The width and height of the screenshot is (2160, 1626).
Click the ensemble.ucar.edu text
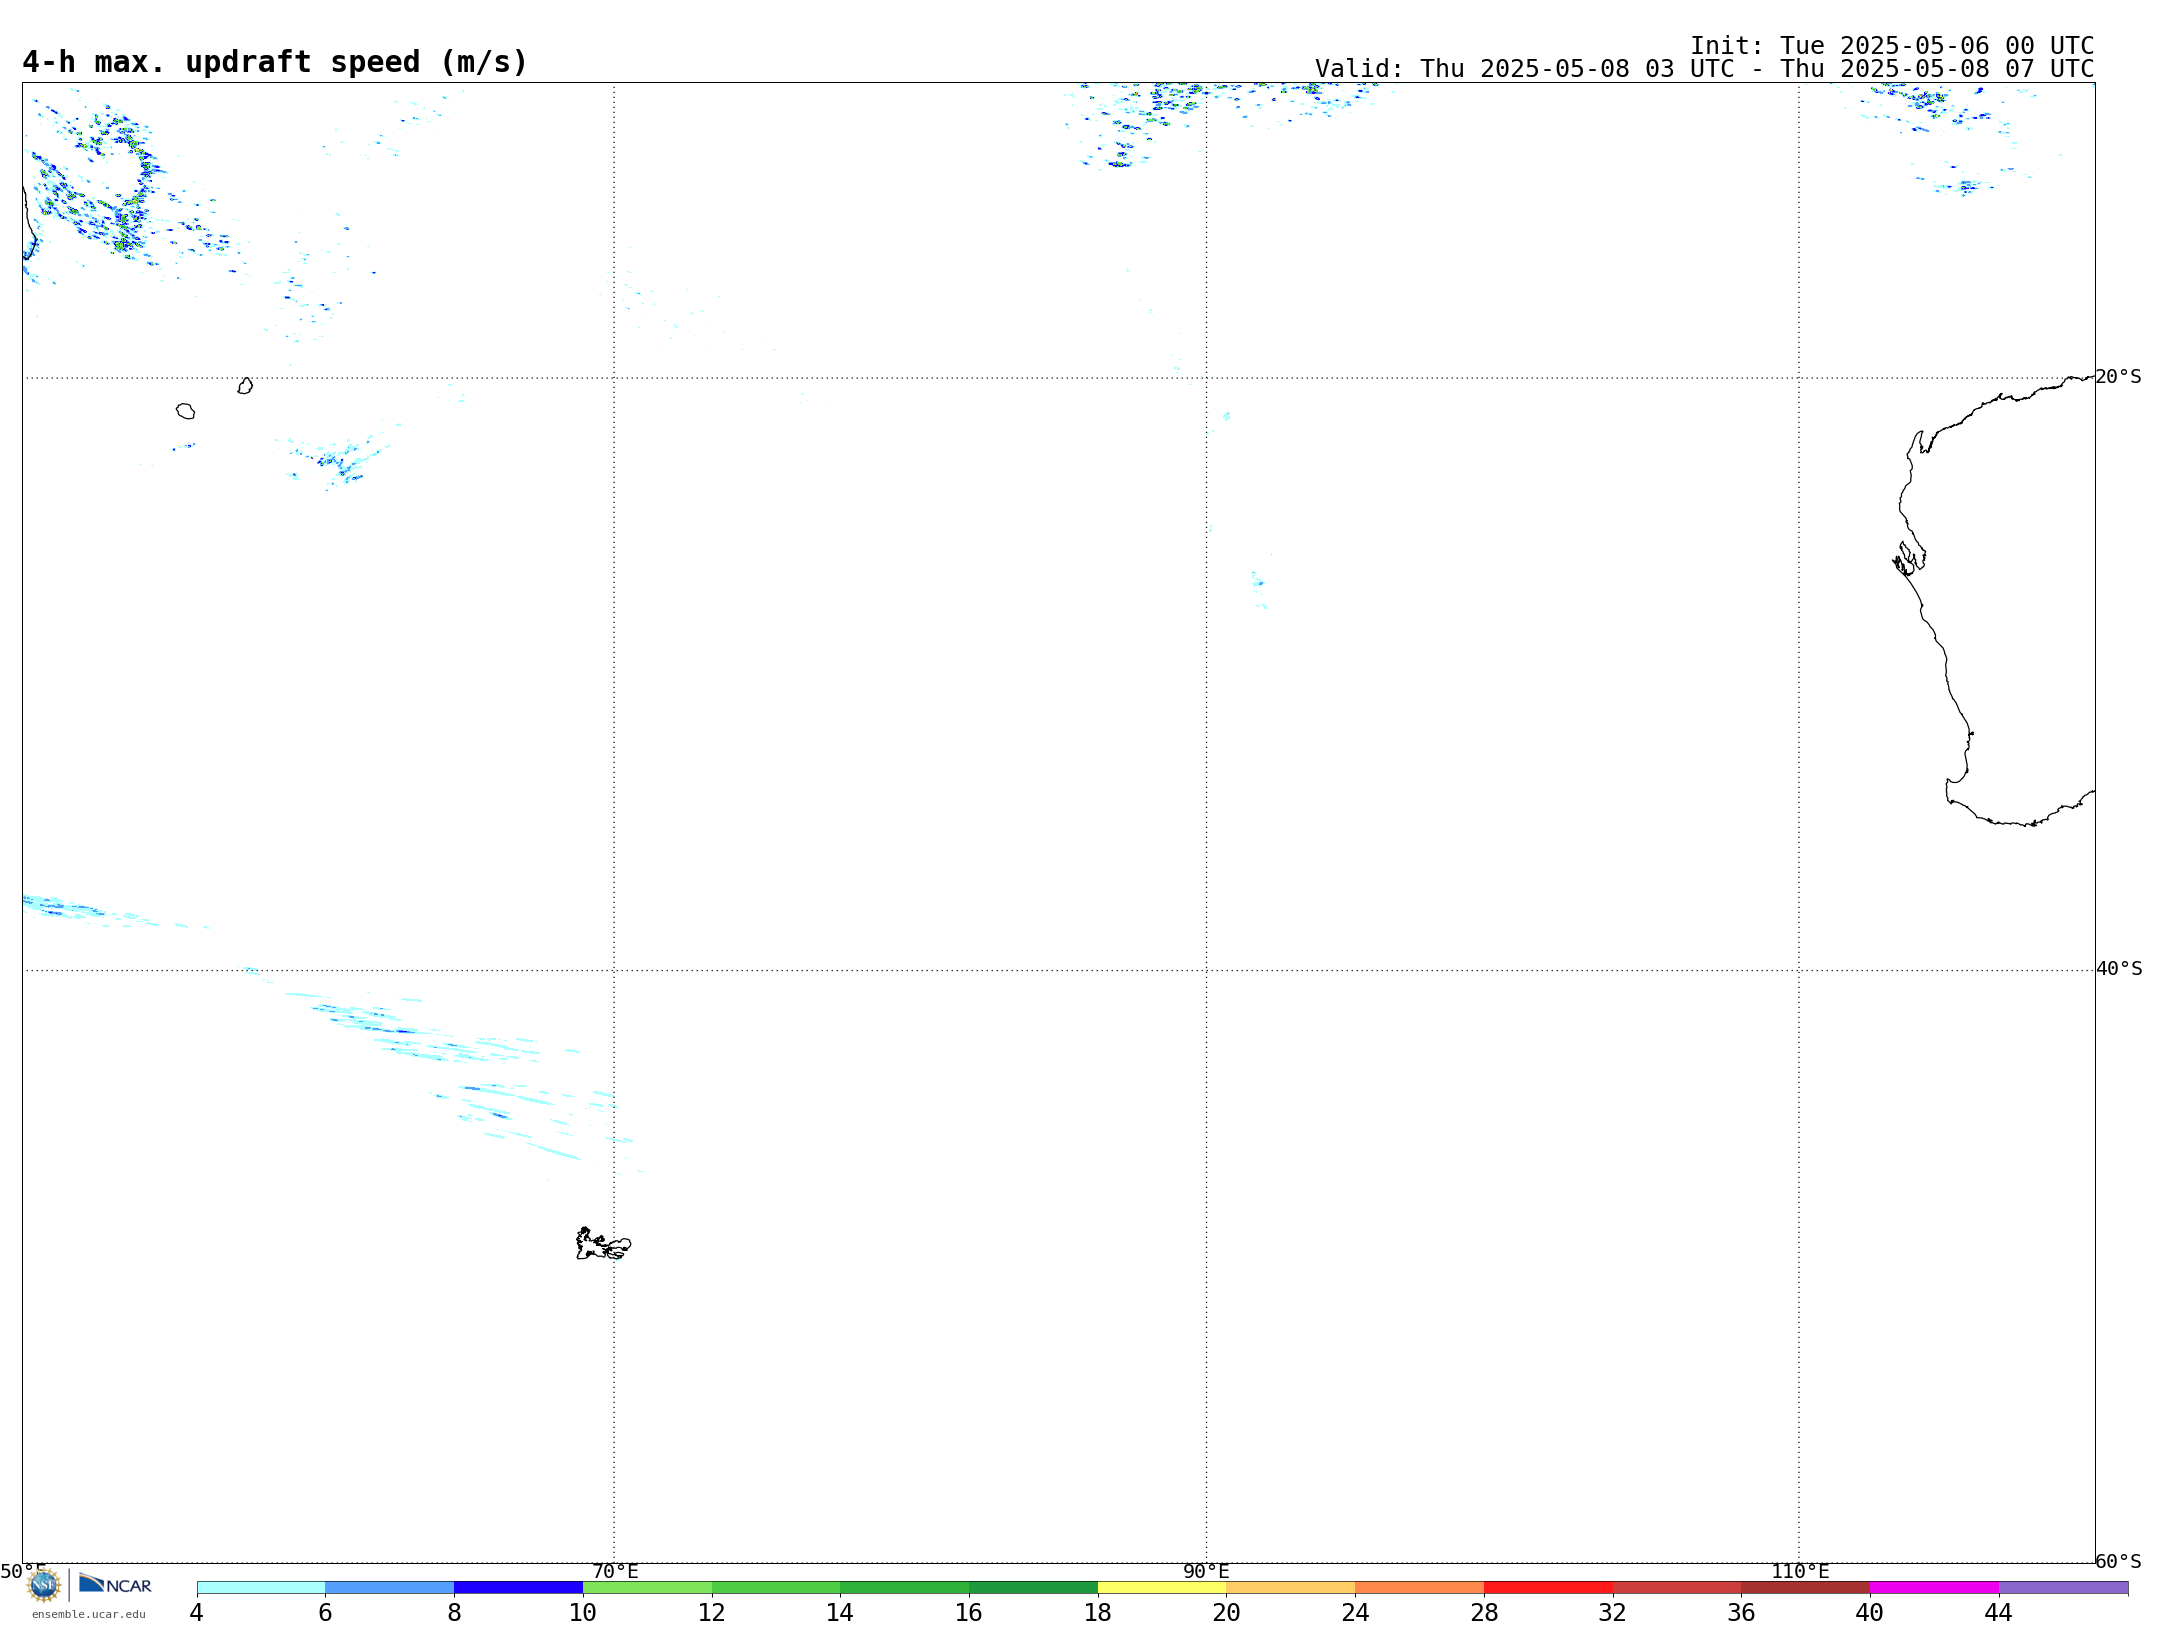tap(89, 1614)
